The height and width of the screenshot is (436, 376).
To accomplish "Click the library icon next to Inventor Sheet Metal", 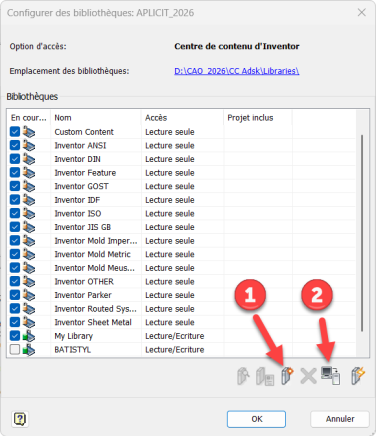I will (29, 322).
